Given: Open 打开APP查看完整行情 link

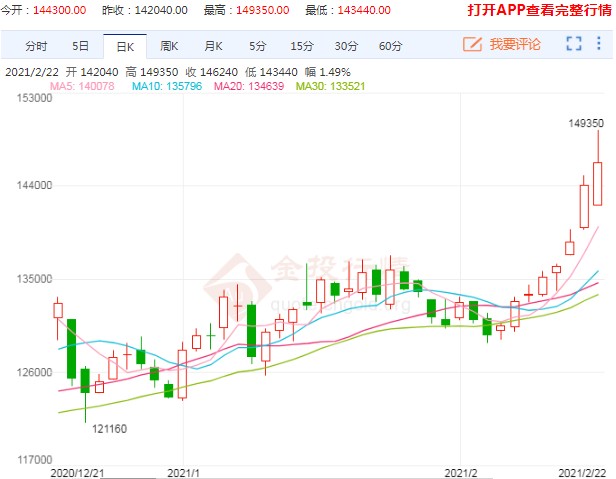Looking at the screenshot, I should 539,10.
